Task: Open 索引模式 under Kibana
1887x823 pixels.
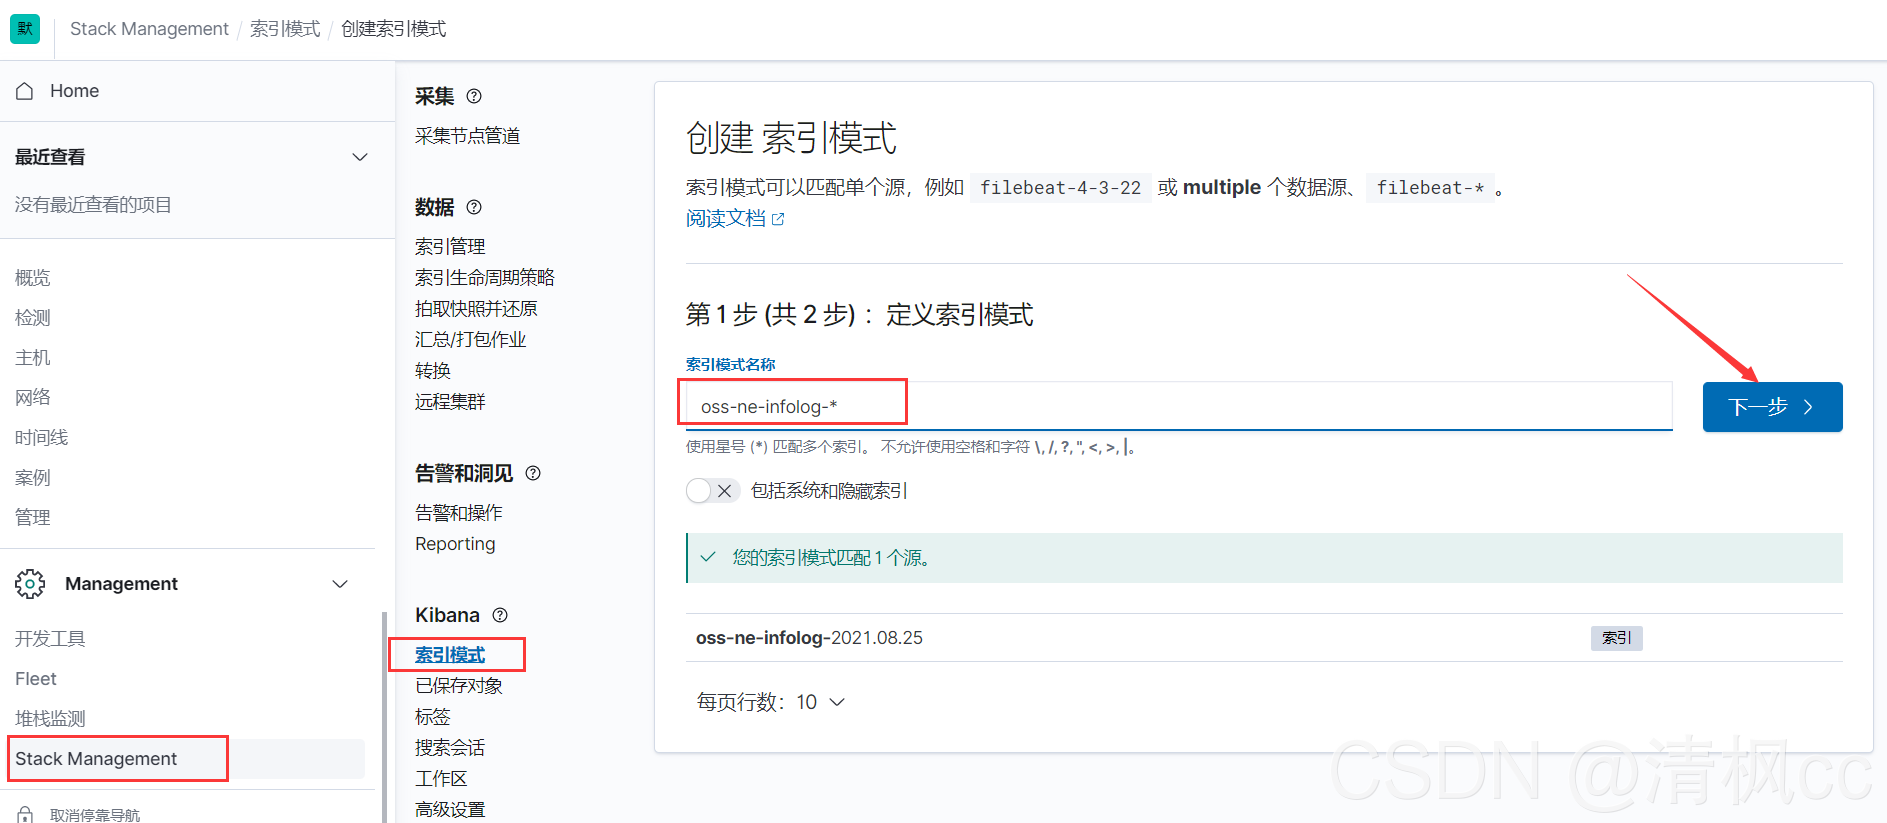Action: click(450, 655)
